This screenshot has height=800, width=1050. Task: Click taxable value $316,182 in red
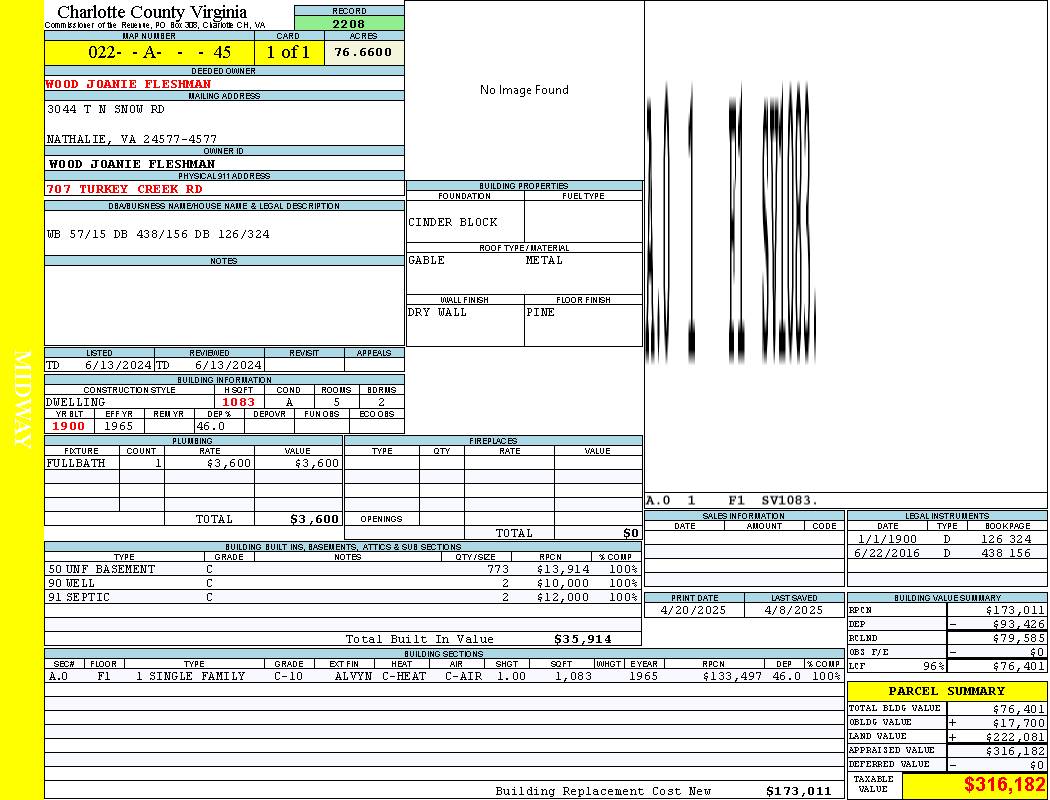1004,785
